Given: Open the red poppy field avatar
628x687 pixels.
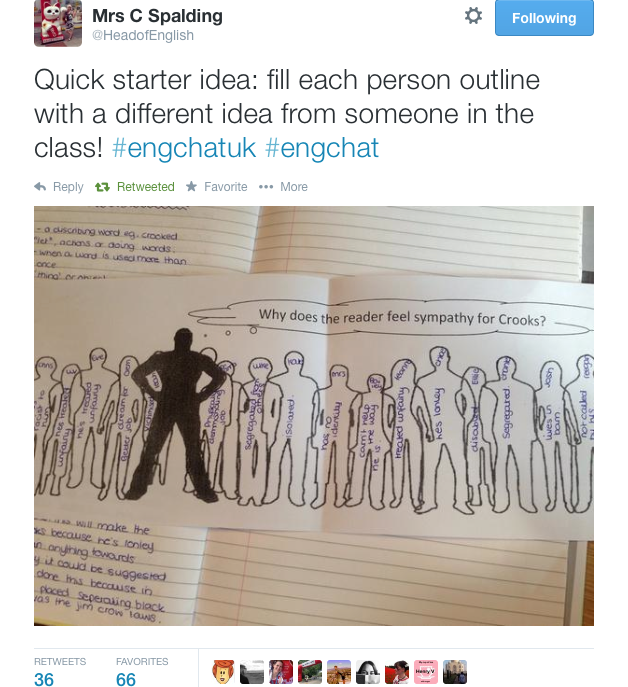Looking at the screenshot, I should [x=397, y=672].
